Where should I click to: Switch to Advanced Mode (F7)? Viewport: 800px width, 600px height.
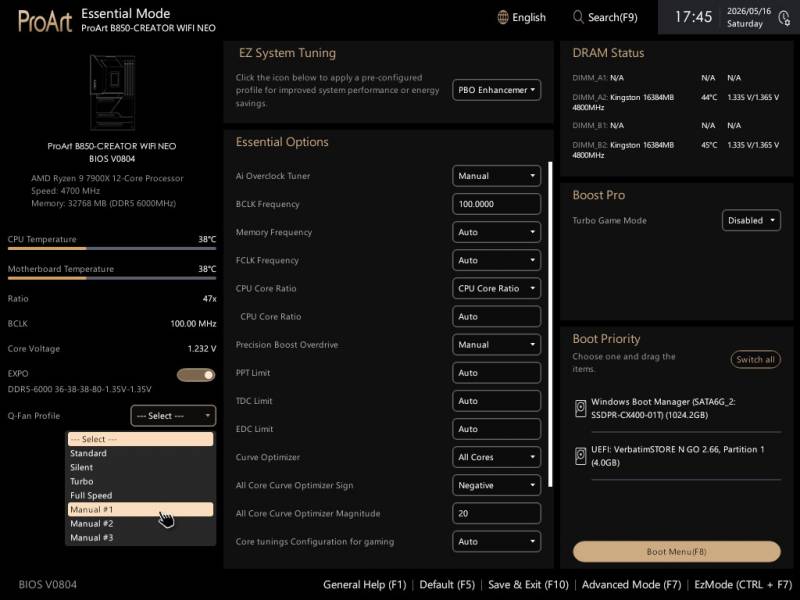click(x=631, y=585)
